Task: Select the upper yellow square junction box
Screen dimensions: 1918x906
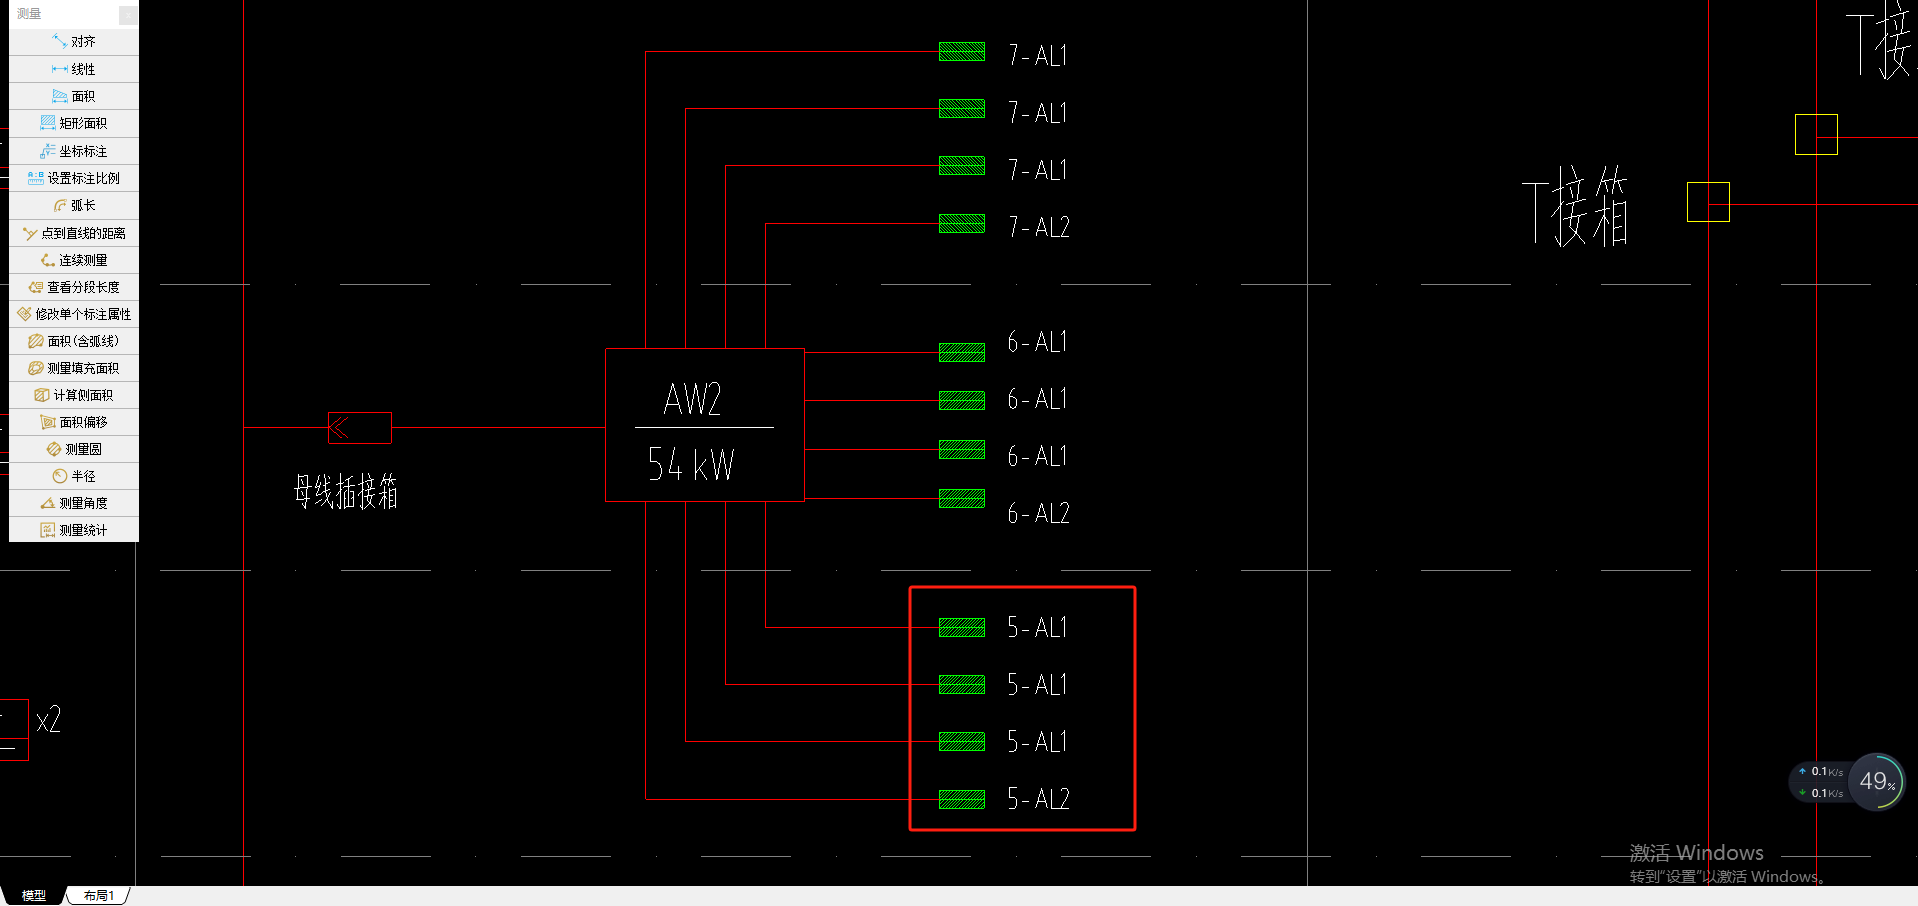Action: (1816, 134)
